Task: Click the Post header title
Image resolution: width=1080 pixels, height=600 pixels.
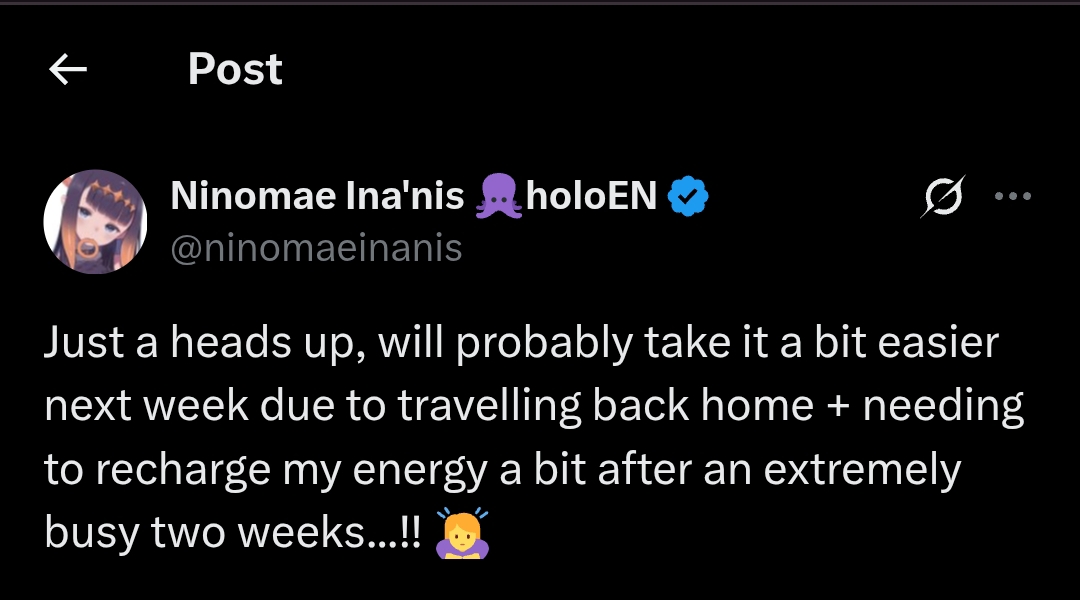Action: pos(235,70)
